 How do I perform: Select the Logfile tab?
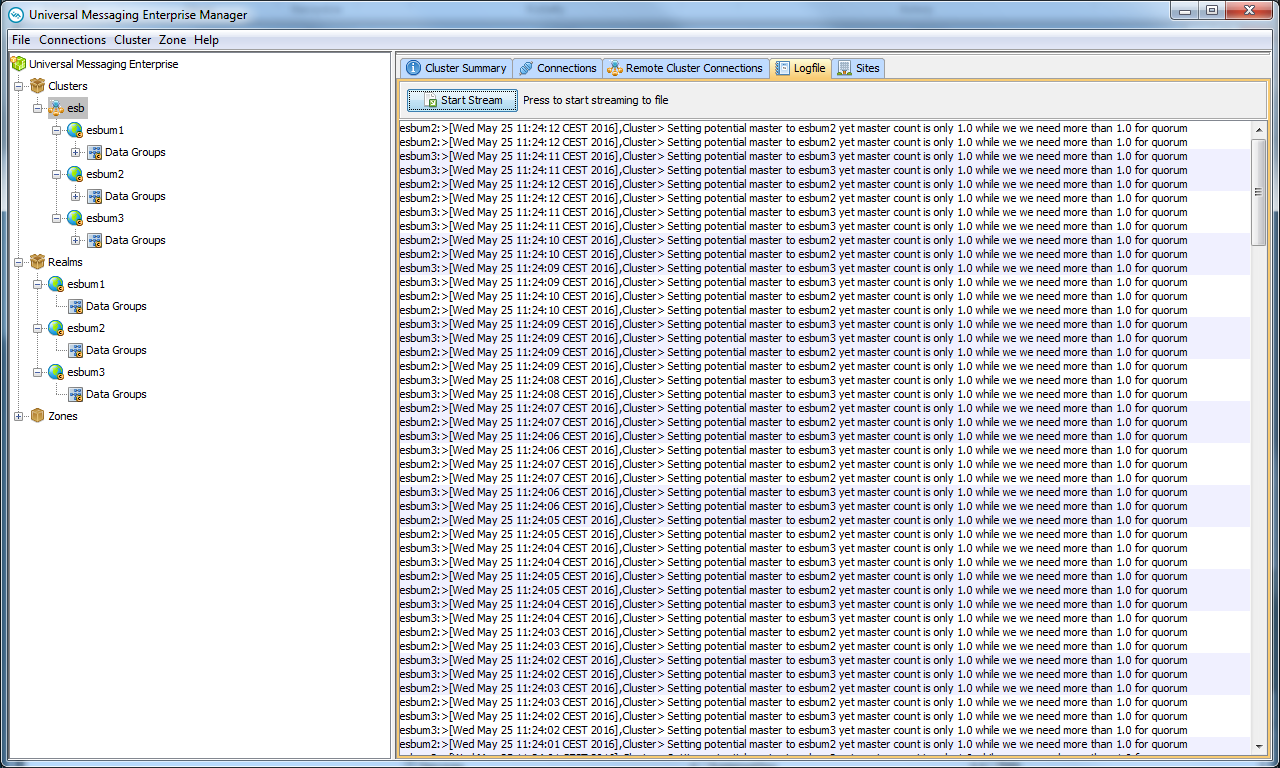[x=800, y=68]
